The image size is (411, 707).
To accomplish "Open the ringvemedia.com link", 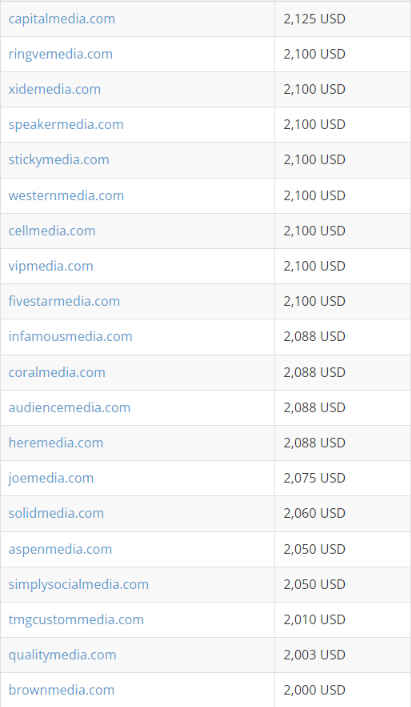I will 60,55.
